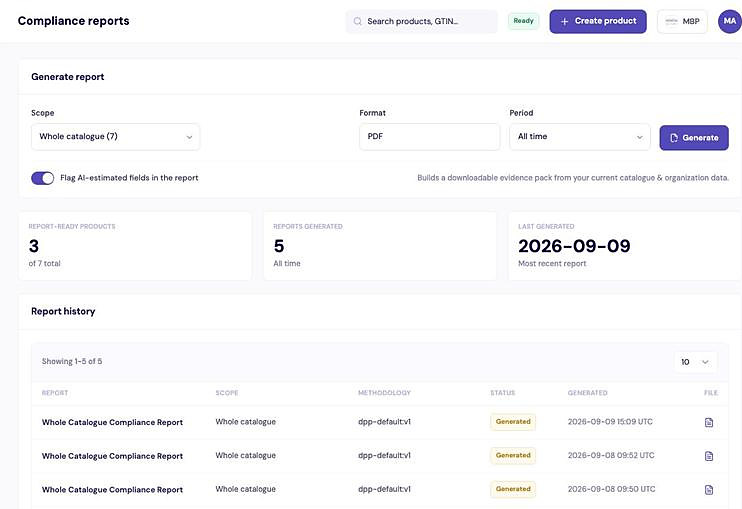The height and width of the screenshot is (509, 742).
Task: Click the 2026-09-08 09:50 UTC timestamp
Action: pos(611,489)
